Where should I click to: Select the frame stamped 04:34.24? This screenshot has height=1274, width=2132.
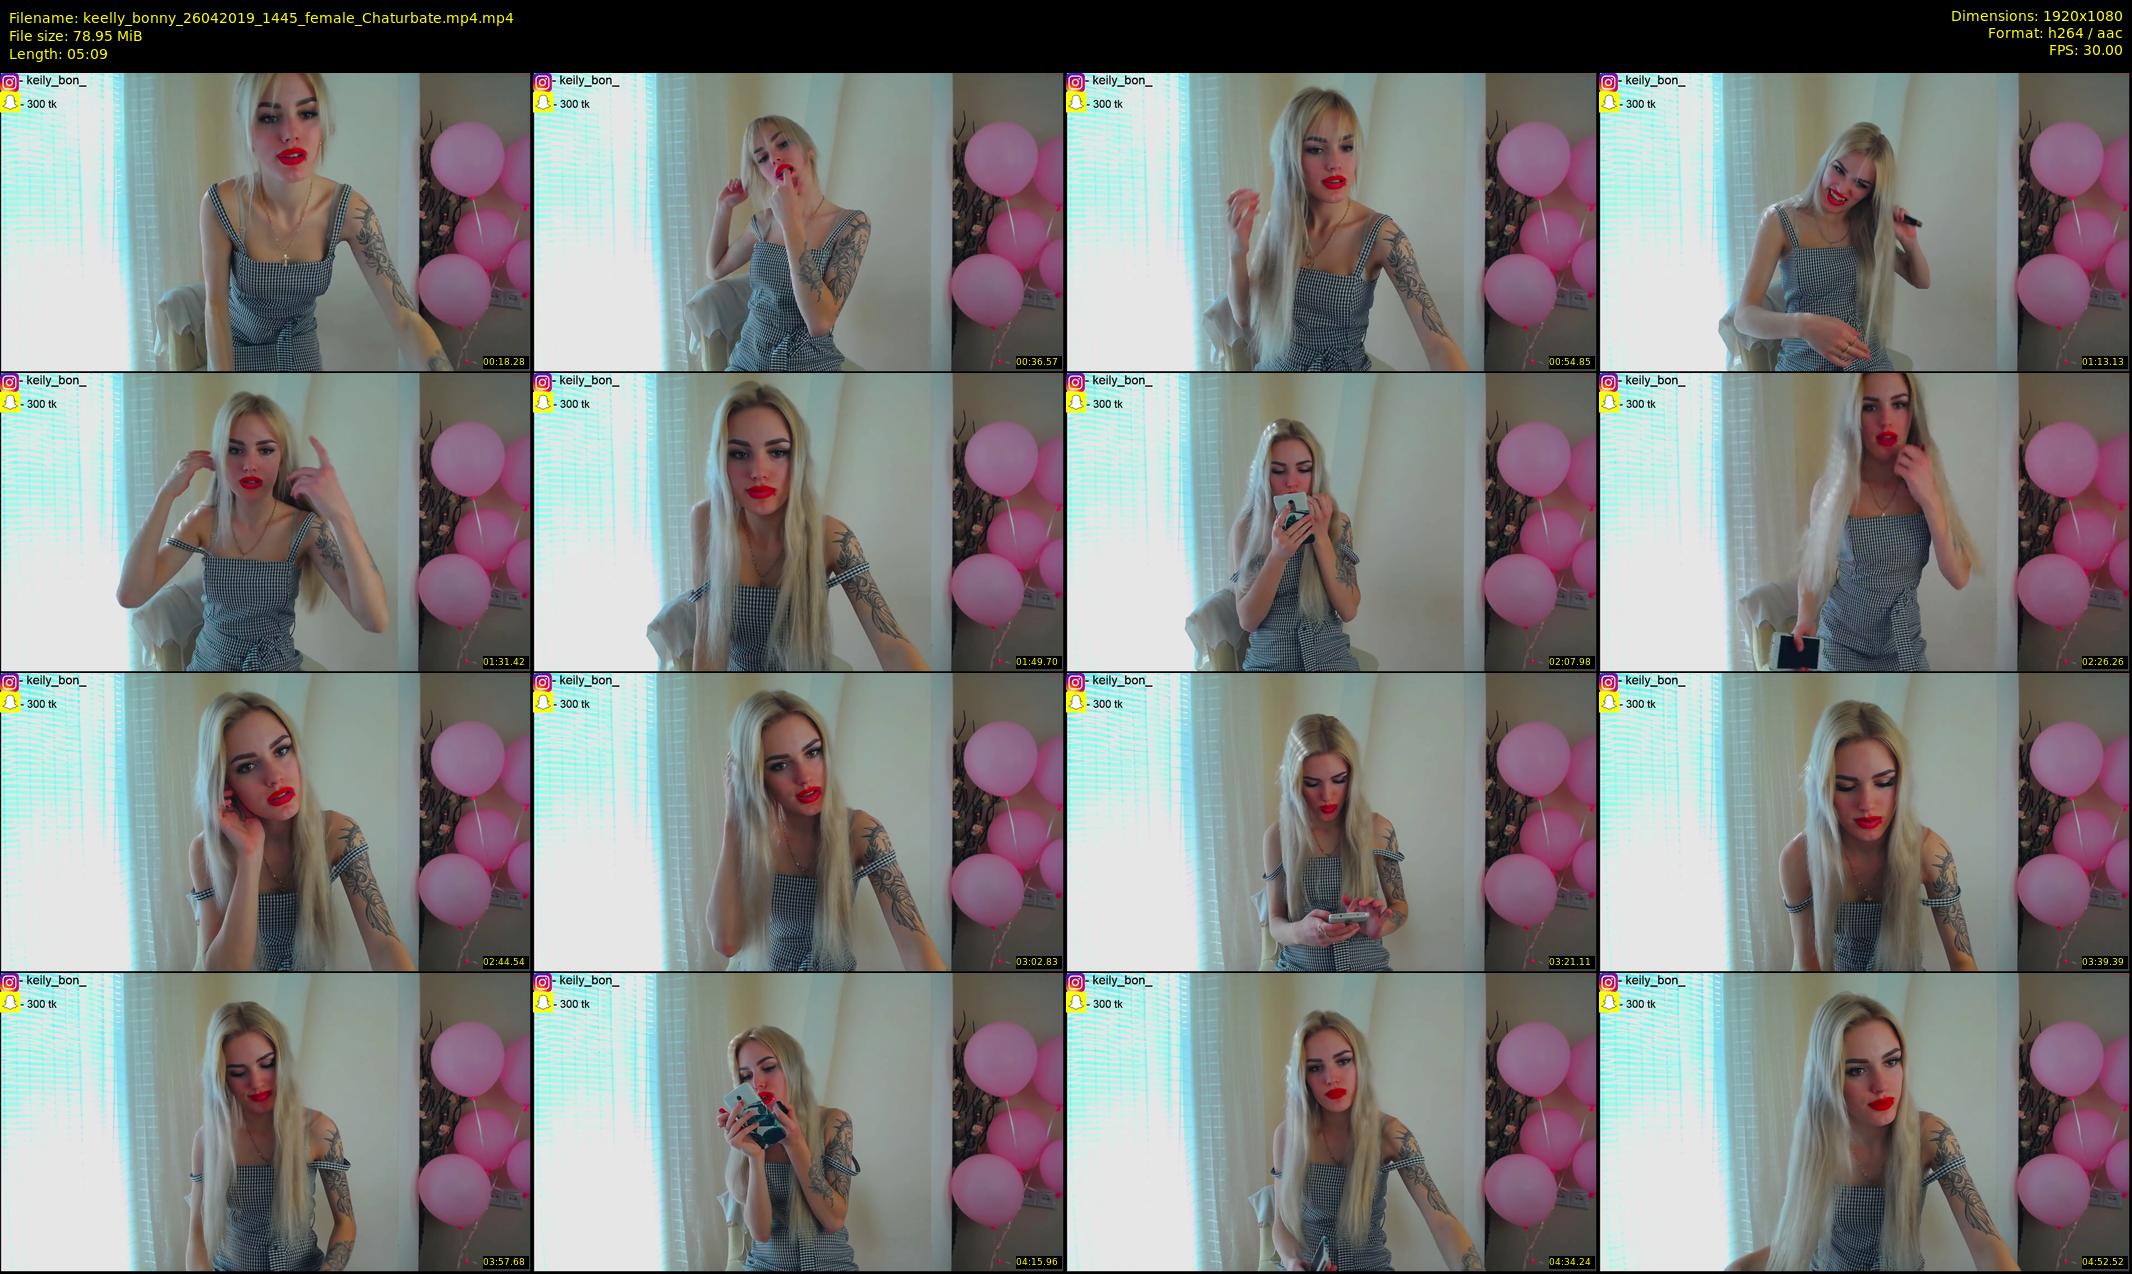[1331, 1122]
